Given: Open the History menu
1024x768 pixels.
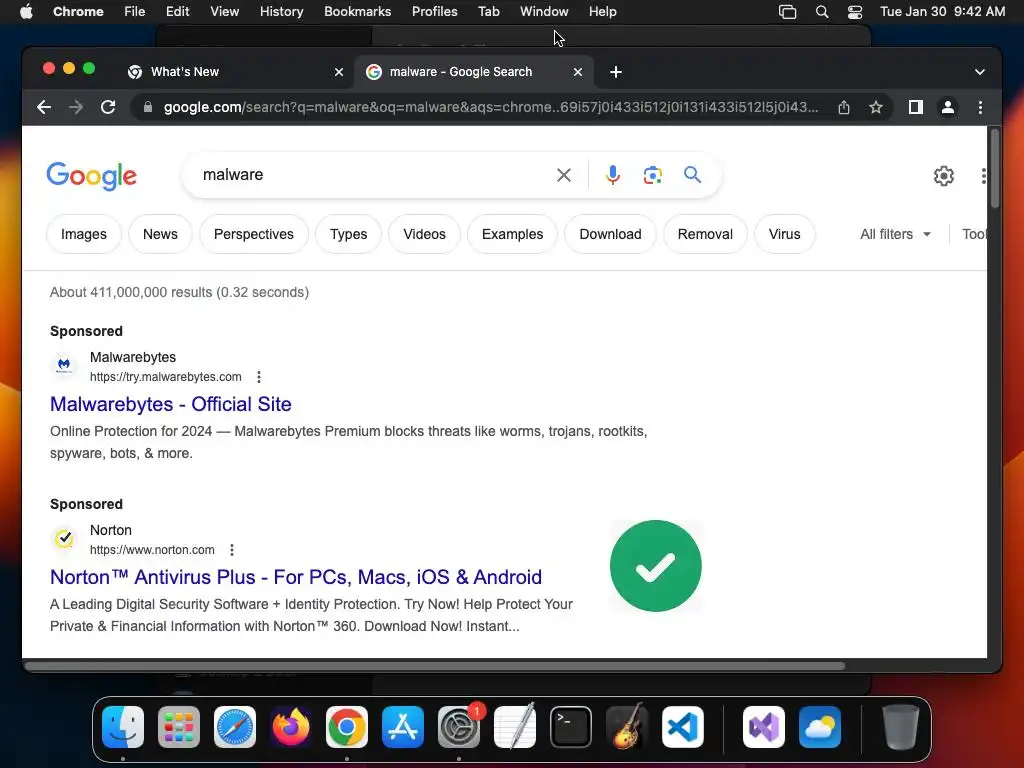Looking at the screenshot, I should pyautogui.click(x=281, y=12).
